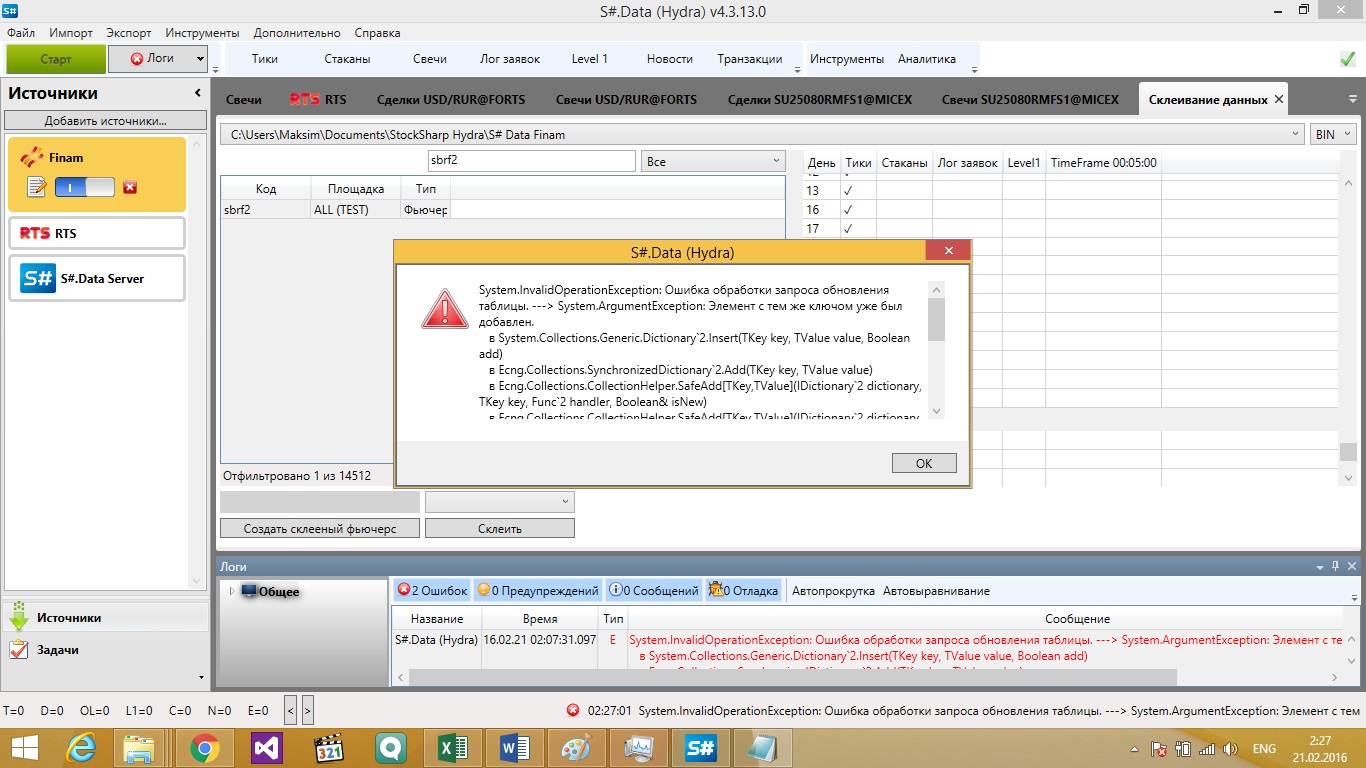Image resolution: width=1366 pixels, height=768 pixels.
Task: Open the storage path dropdown
Action: point(1296,134)
